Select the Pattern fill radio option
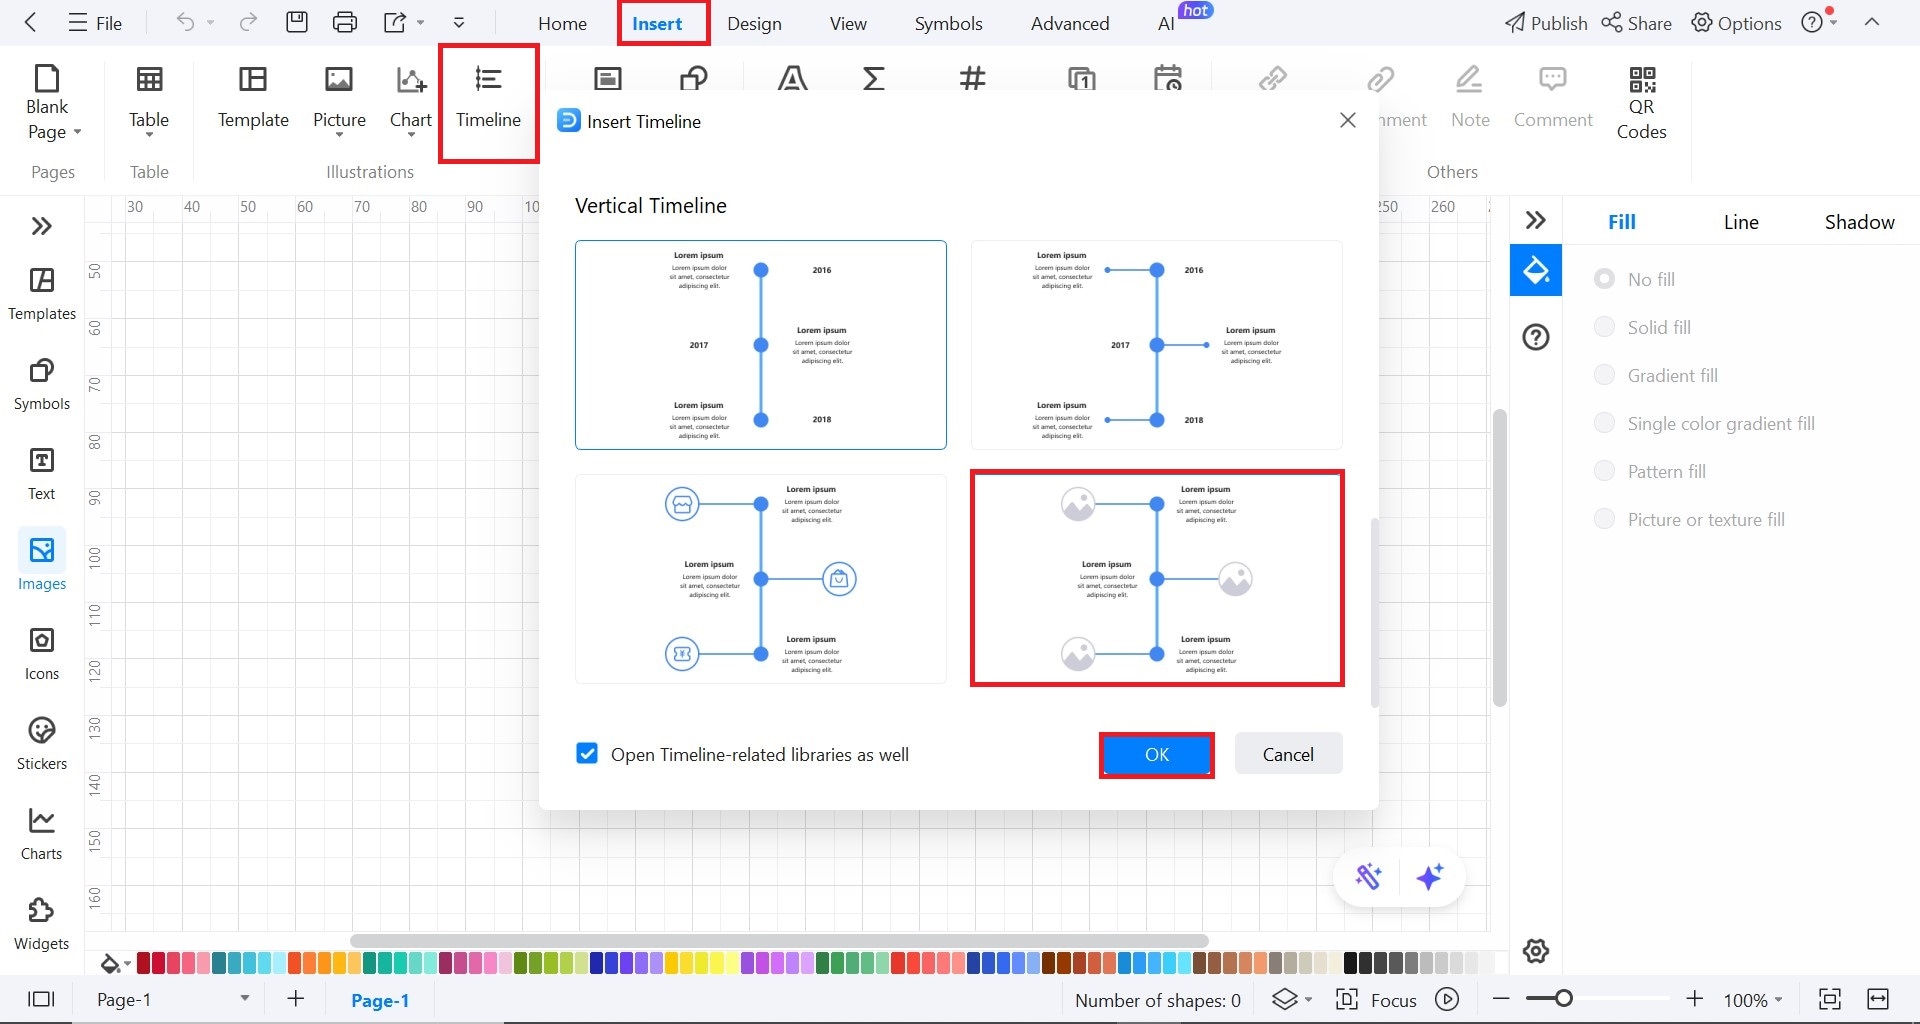The width and height of the screenshot is (1920, 1024). point(1604,471)
